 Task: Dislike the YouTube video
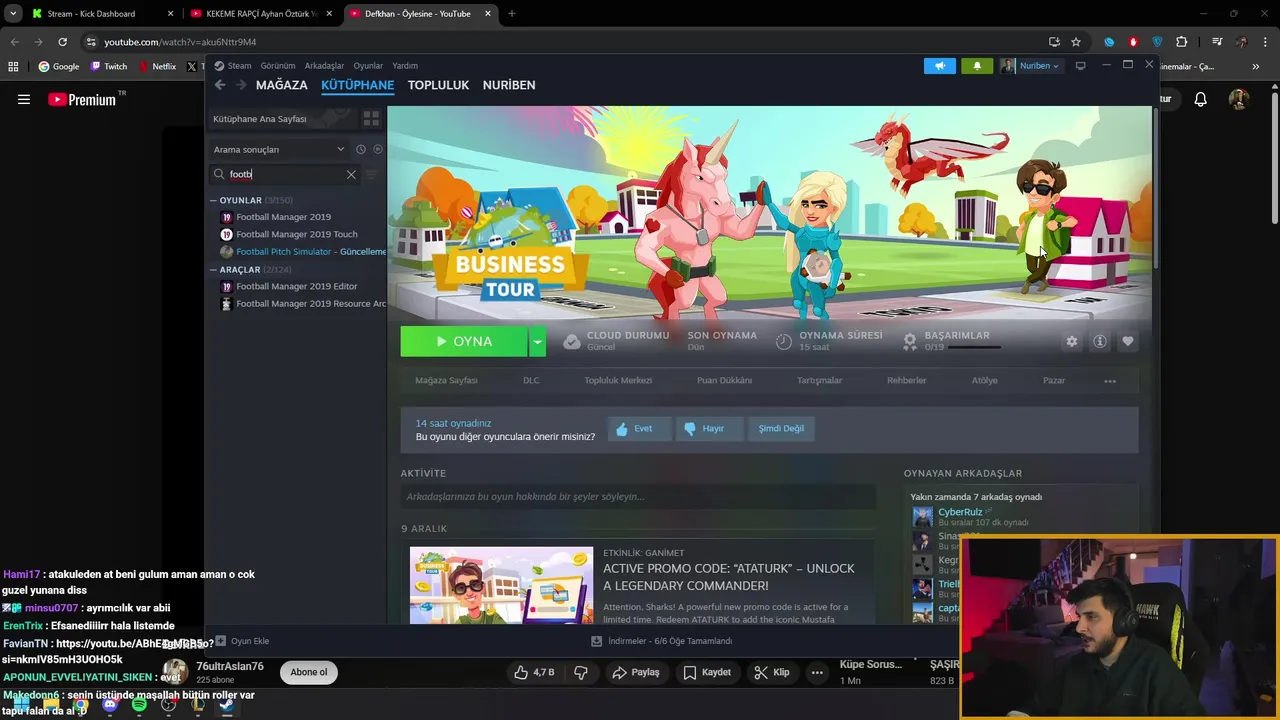(x=581, y=672)
